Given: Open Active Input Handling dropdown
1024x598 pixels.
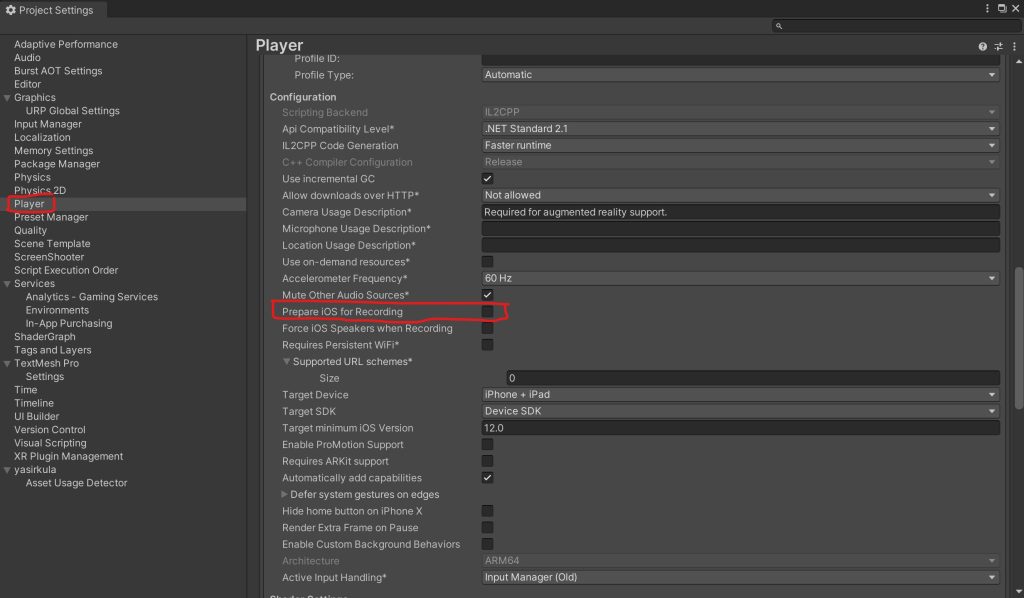Looking at the screenshot, I should [741, 577].
